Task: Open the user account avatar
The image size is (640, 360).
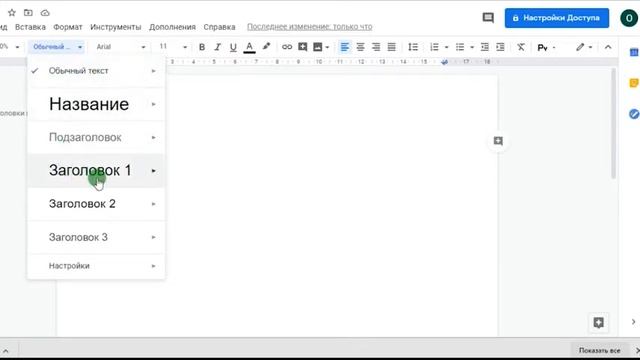Action: tap(629, 18)
